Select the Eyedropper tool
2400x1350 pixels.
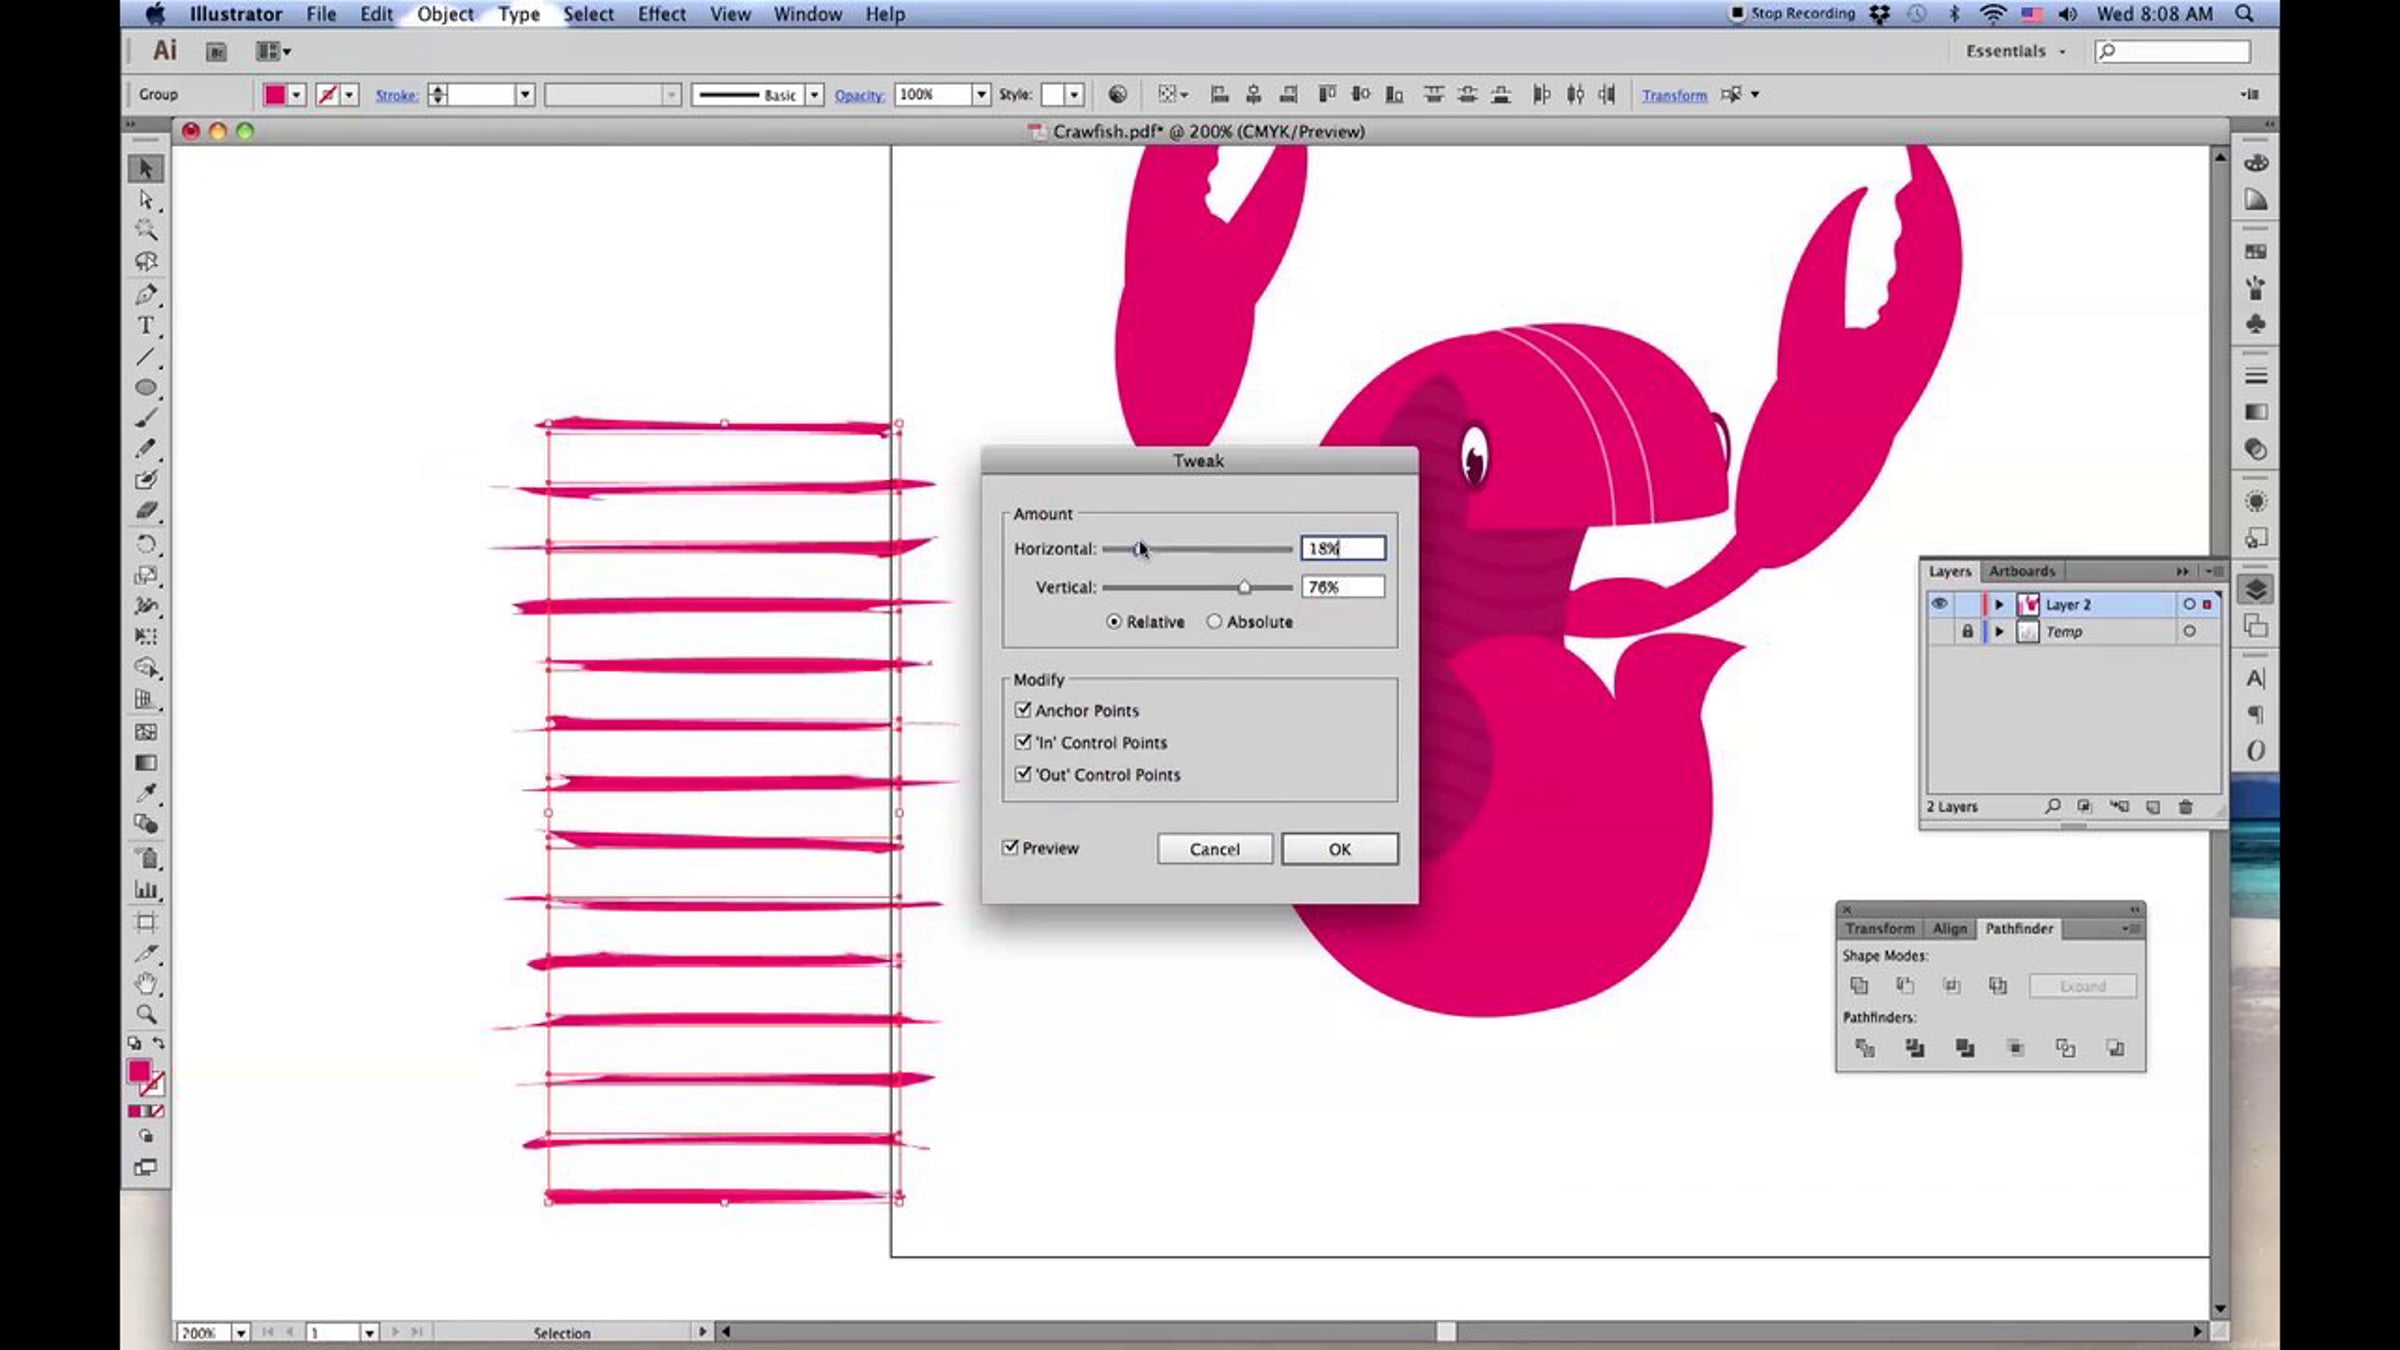click(146, 793)
